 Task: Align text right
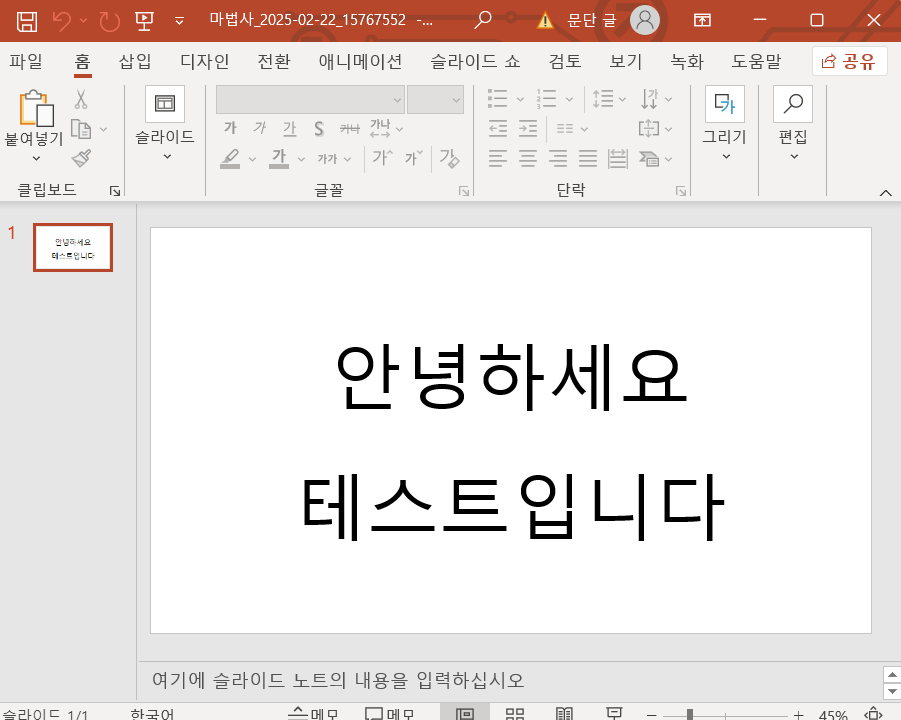click(x=557, y=158)
